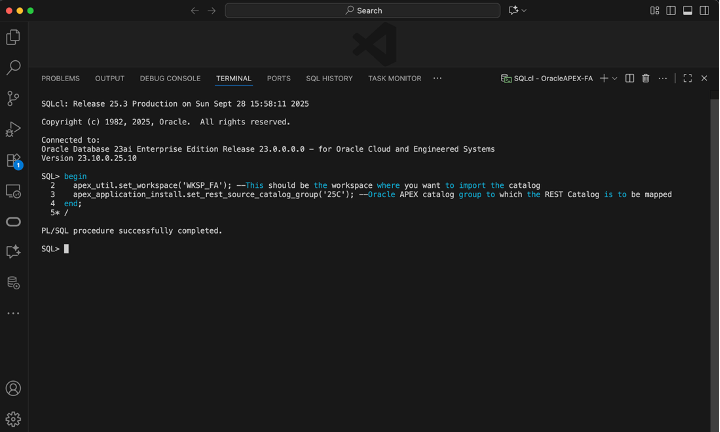Open the chat sparkle view in activity bar
Screen dimensions: 720x432
(x=13, y=252)
